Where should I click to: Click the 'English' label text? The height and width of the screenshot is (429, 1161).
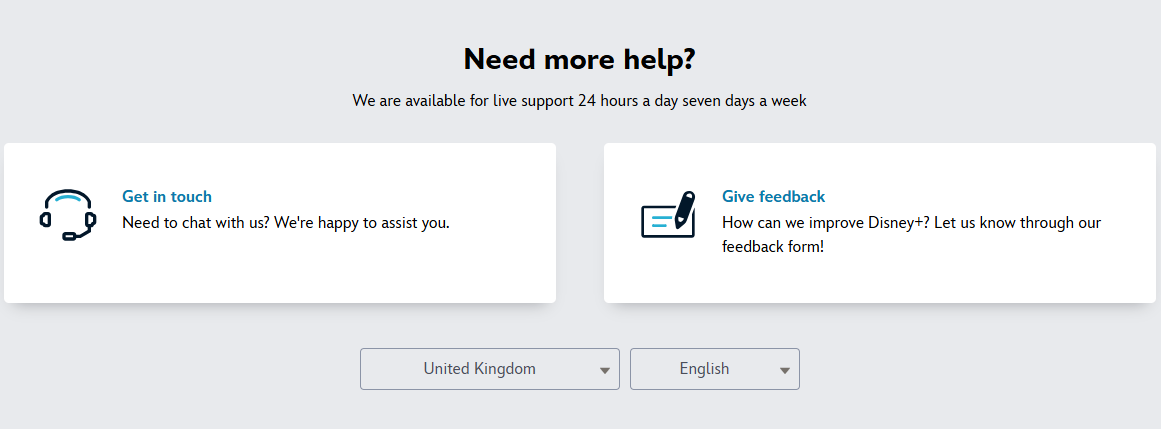coord(704,369)
